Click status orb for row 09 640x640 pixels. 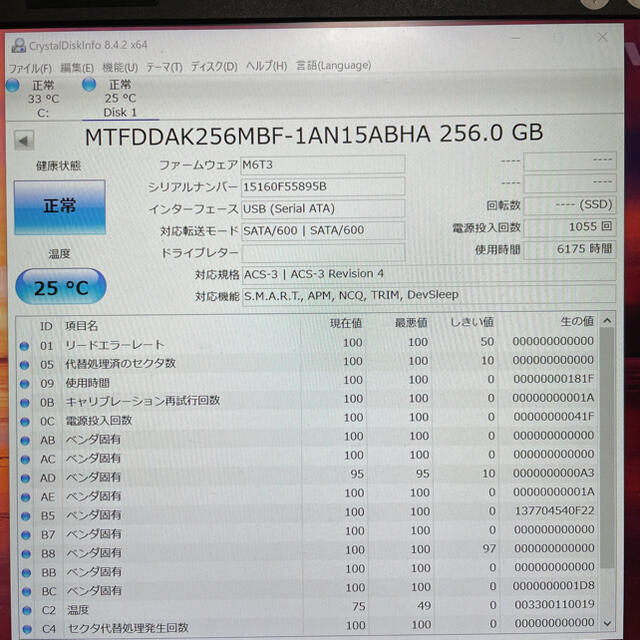point(24,384)
